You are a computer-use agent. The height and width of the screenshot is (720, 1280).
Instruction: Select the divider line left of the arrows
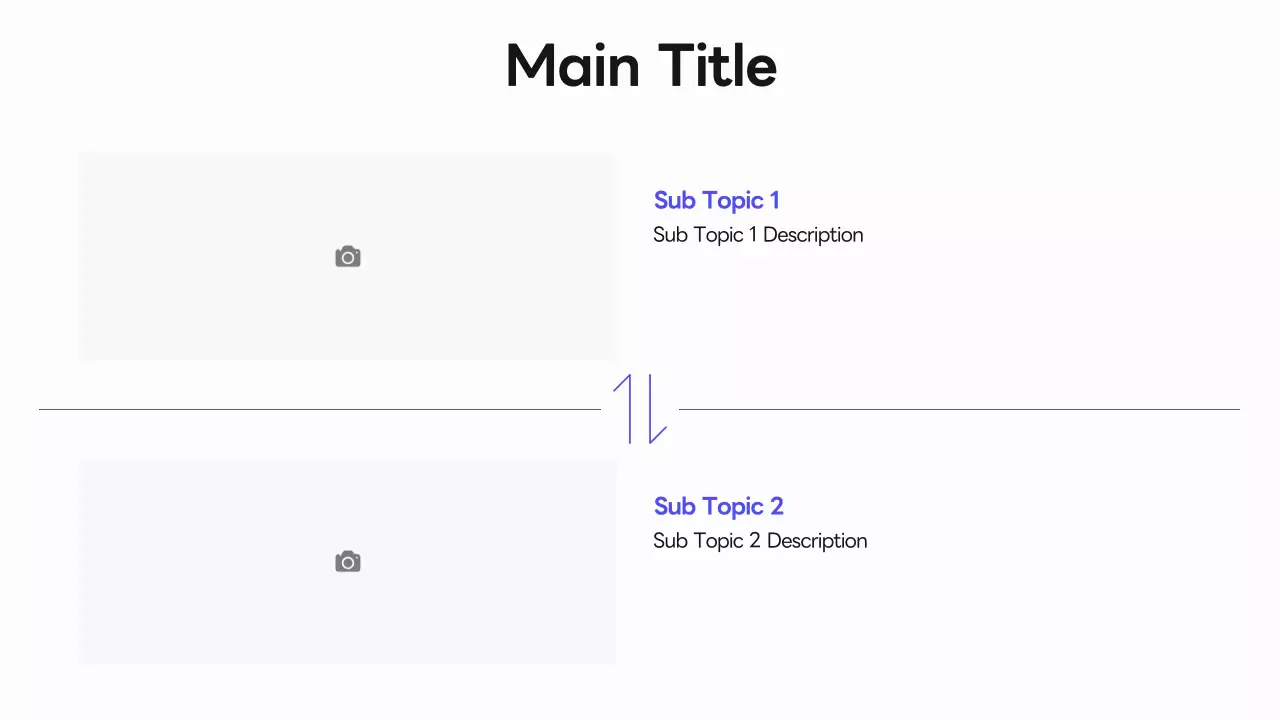(320, 409)
